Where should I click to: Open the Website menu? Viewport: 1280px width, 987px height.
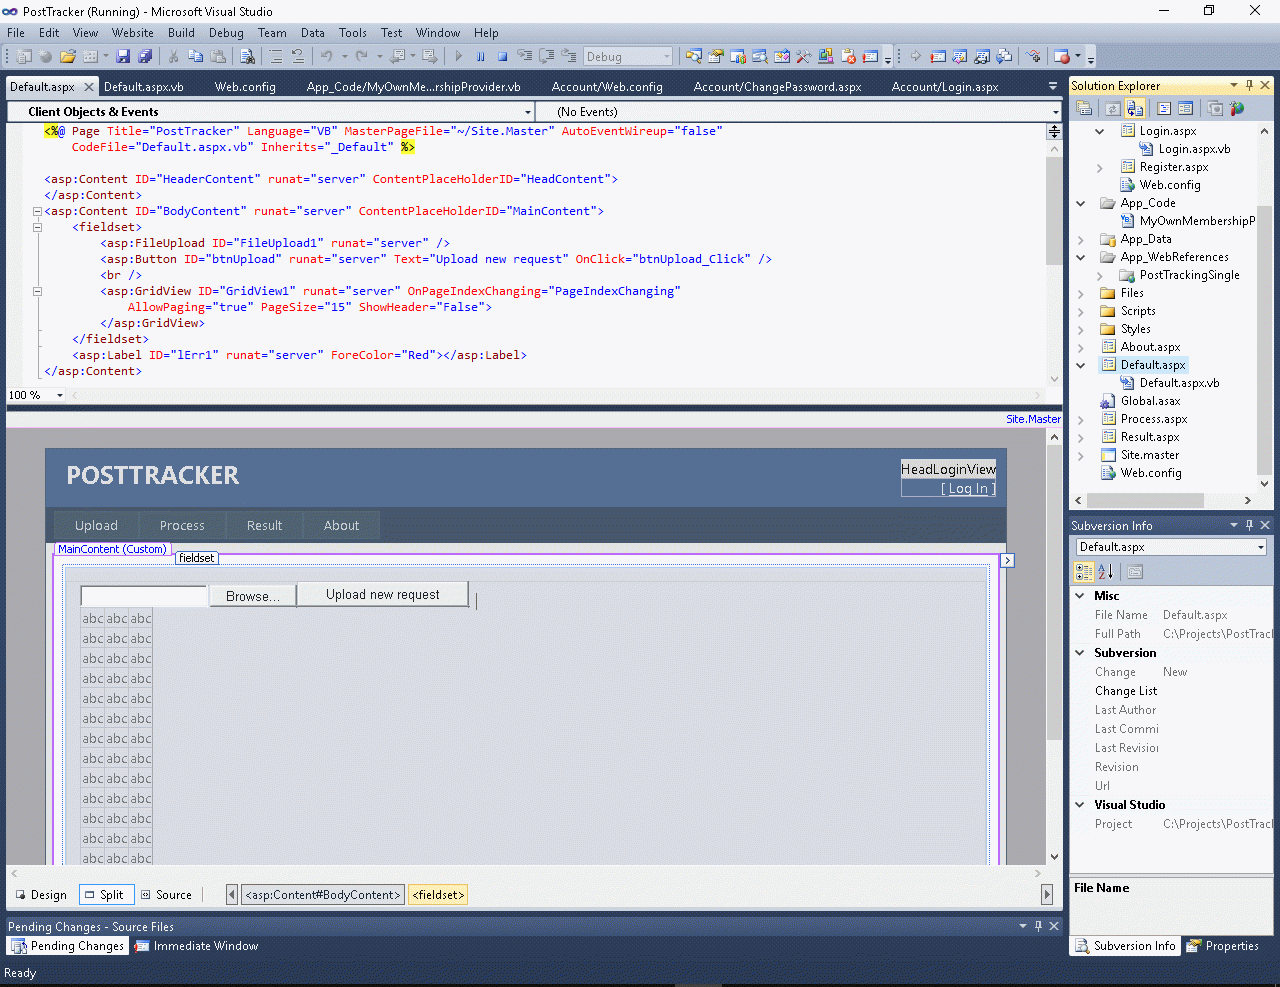click(x=133, y=33)
